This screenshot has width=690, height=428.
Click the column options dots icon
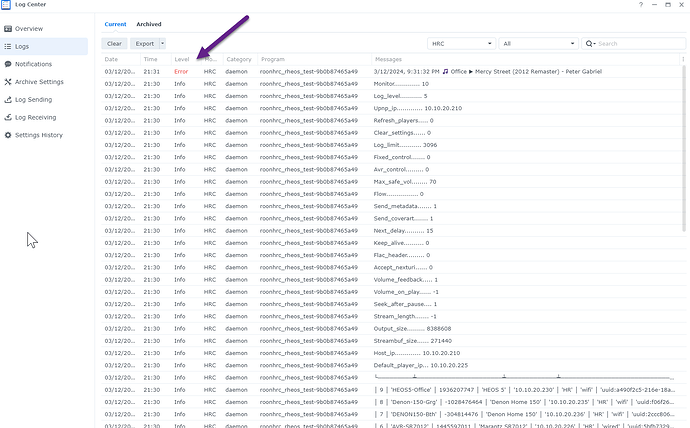[683, 59]
